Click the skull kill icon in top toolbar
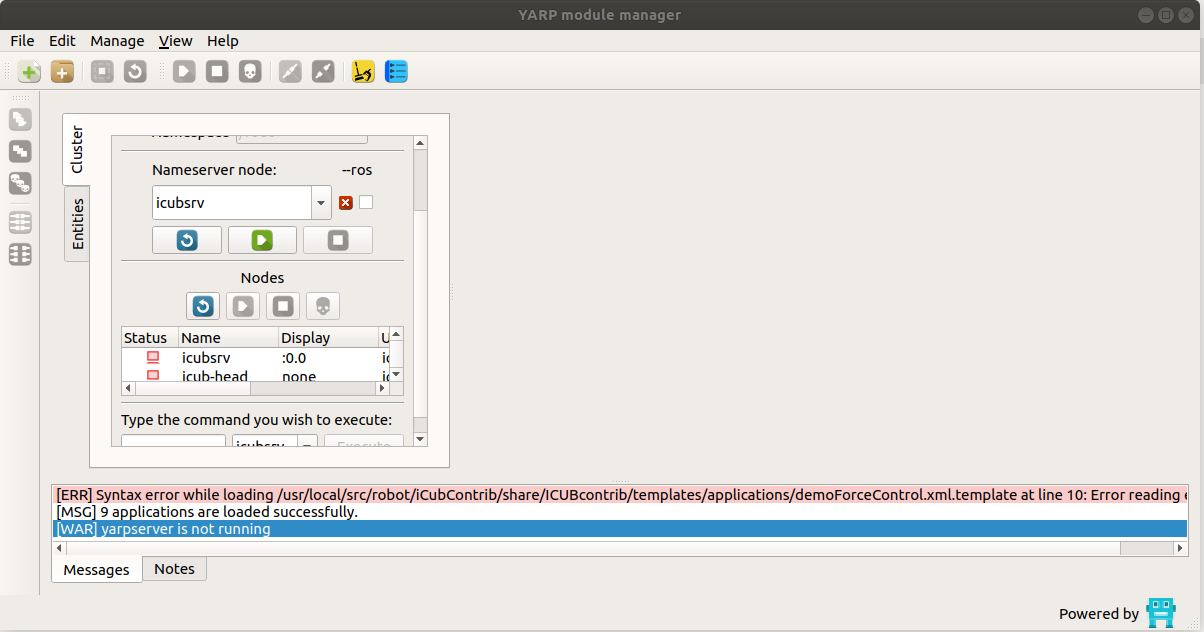 point(250,72)
